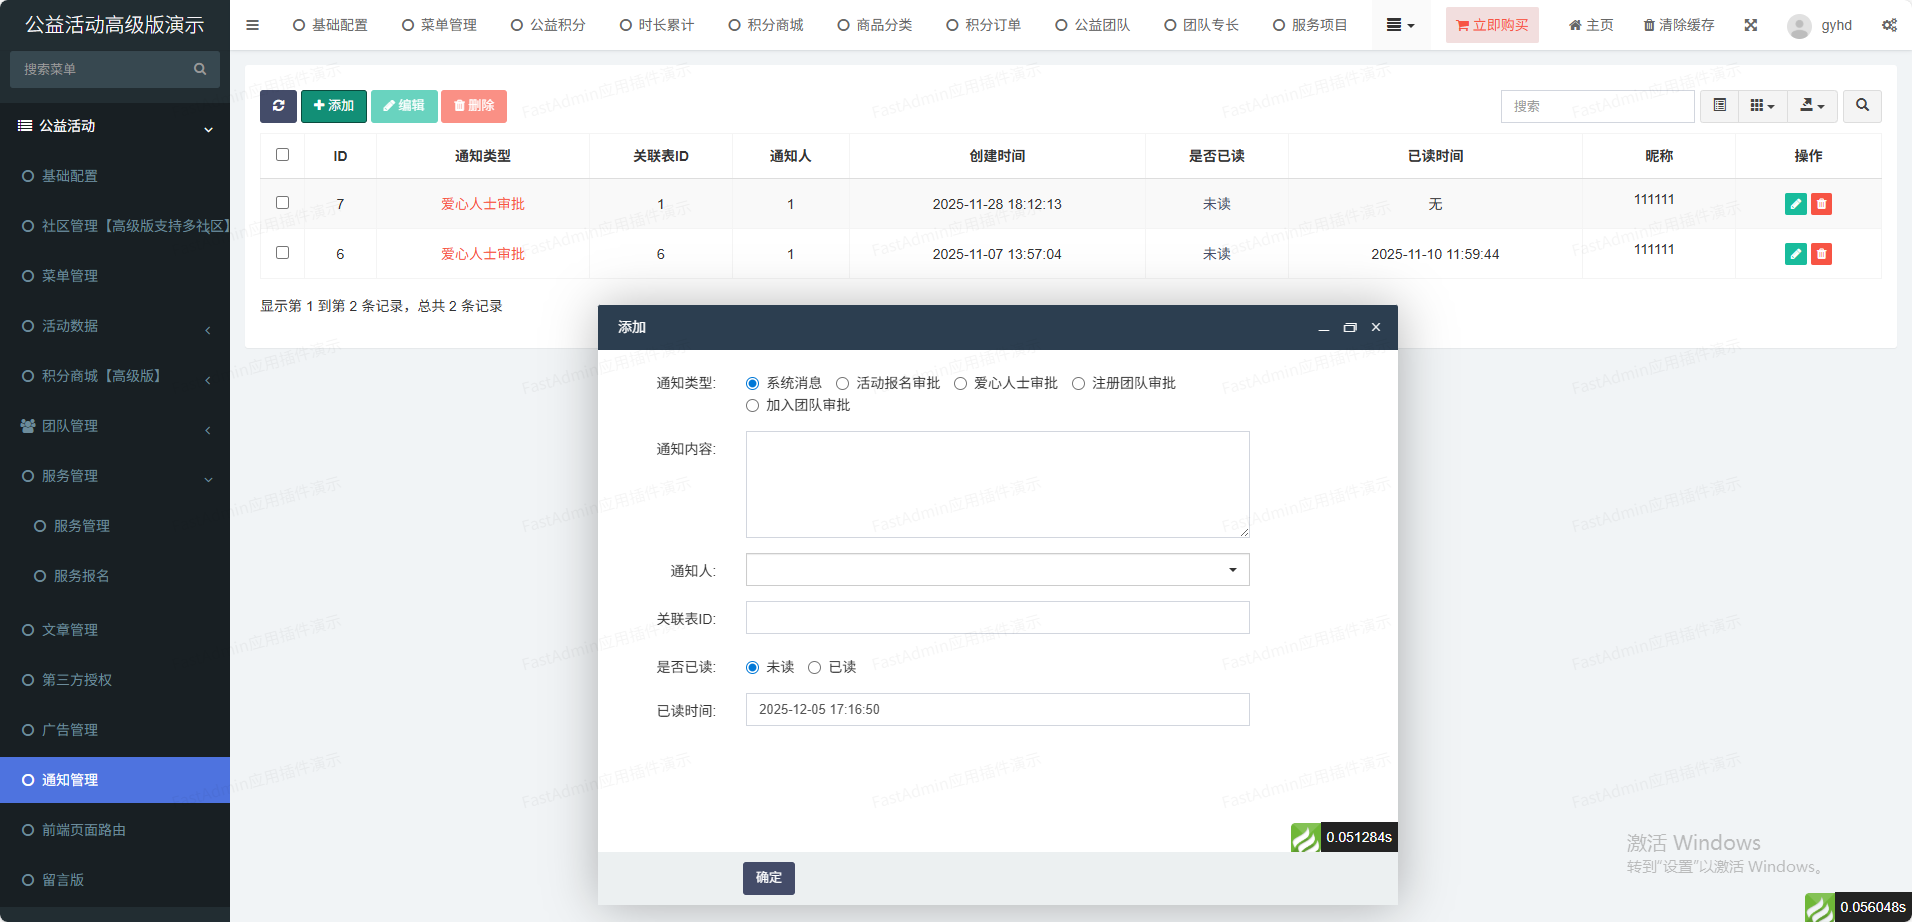Click the green edit icon for row ID 7

pyautogui.click(x=1795, y=204)
